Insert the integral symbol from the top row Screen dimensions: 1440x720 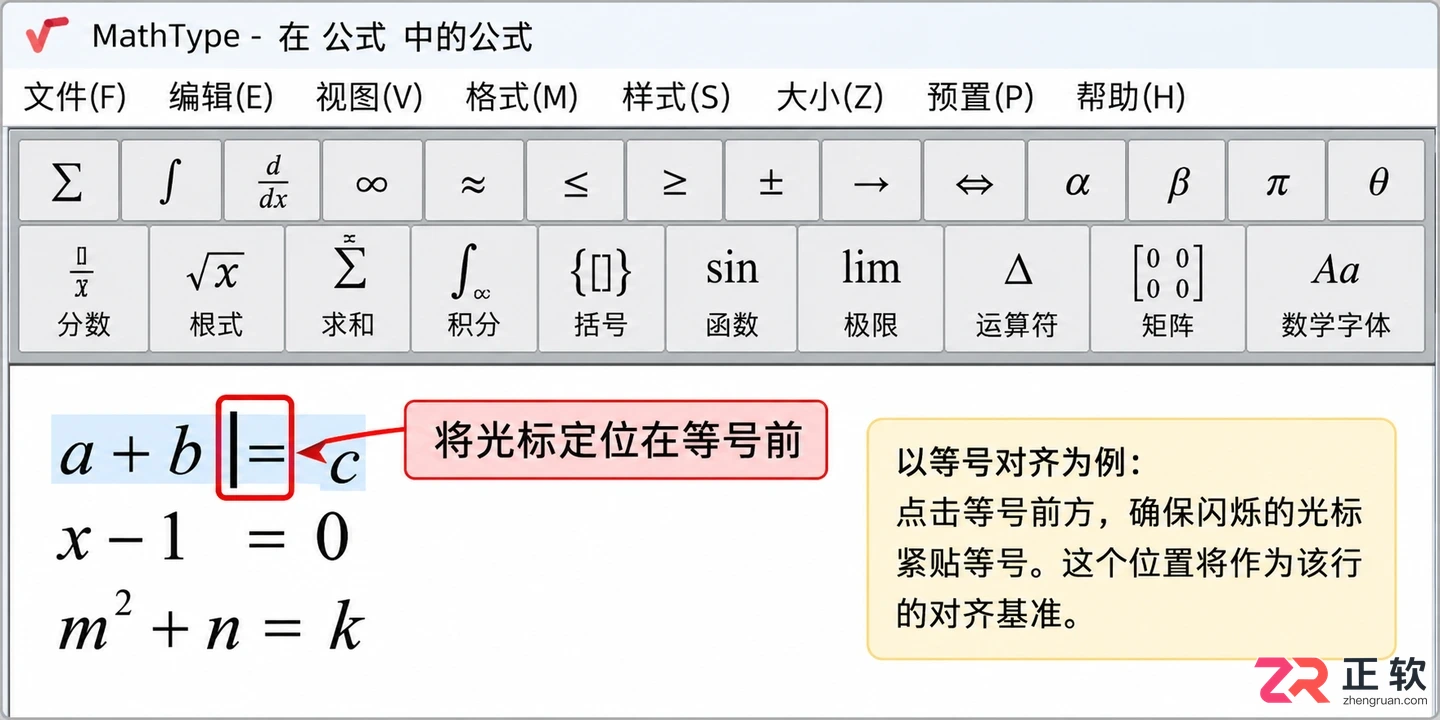171,181
